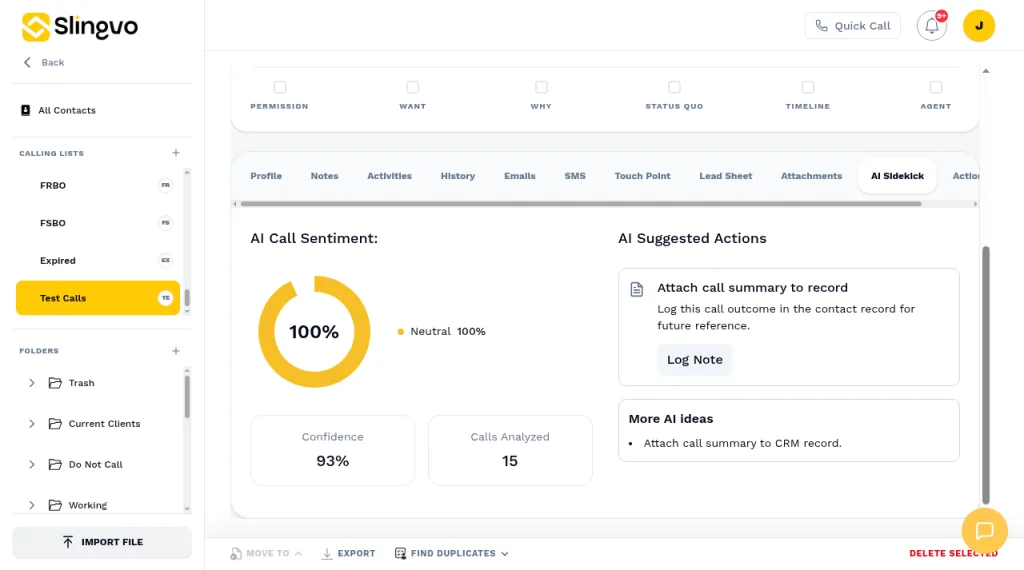Switch to the SMS tab
Viewport: 1024px width, 570px height.
[575, 176]
